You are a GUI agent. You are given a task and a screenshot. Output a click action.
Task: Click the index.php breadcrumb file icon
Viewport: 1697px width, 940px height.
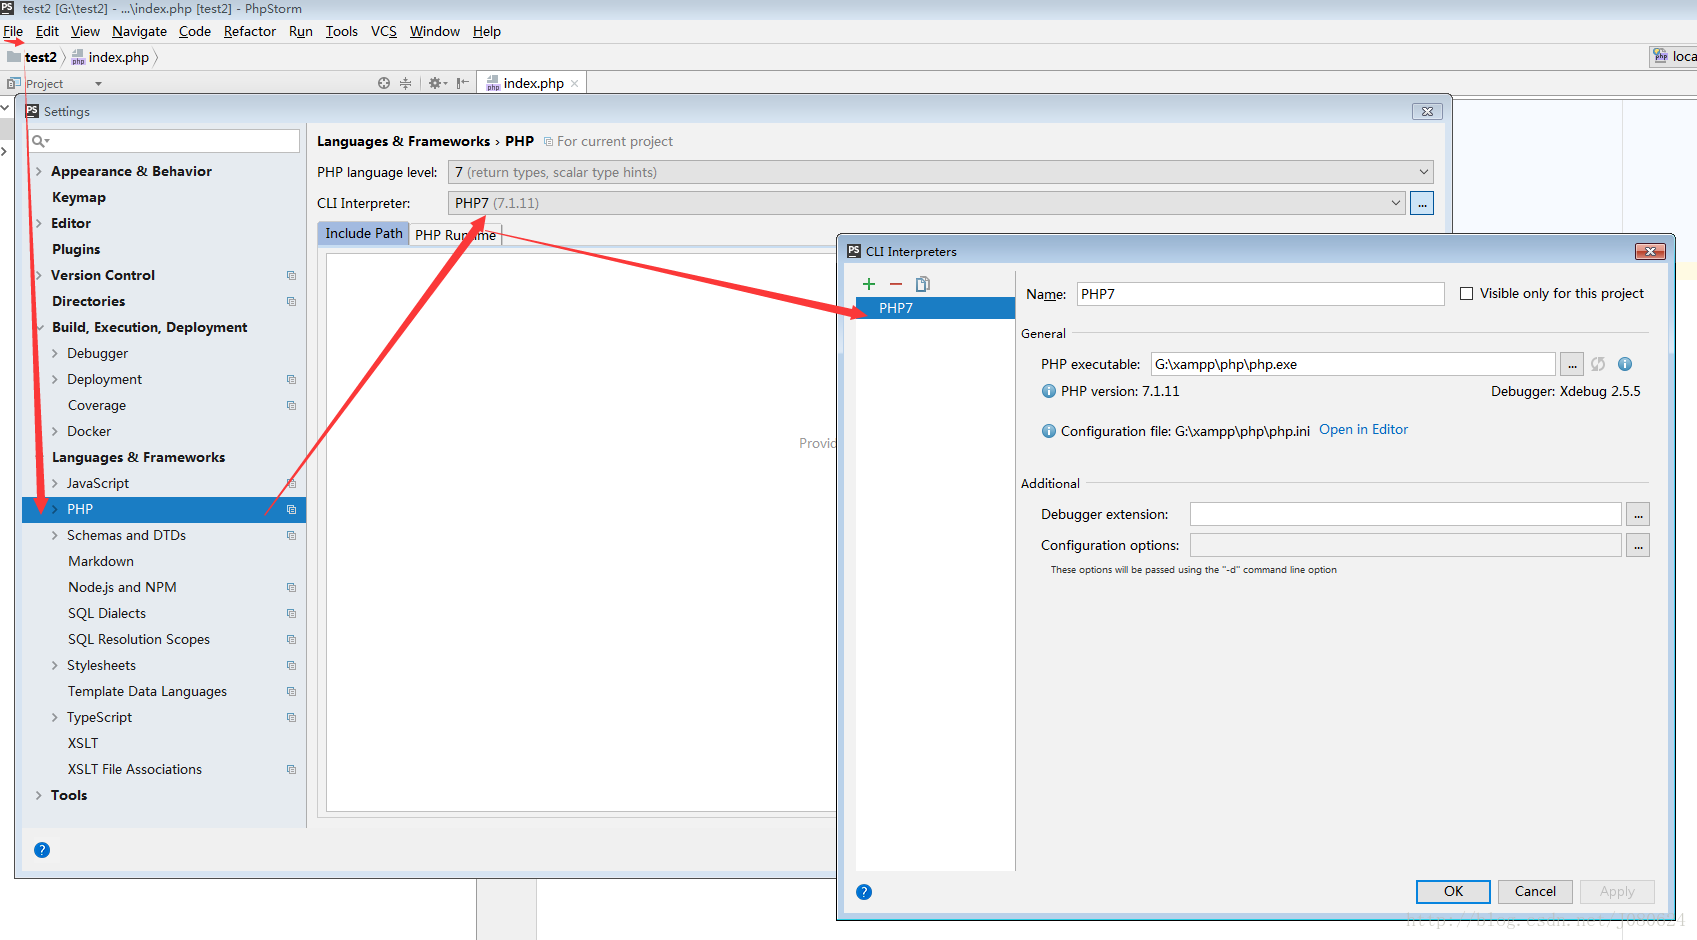[78, 57]
